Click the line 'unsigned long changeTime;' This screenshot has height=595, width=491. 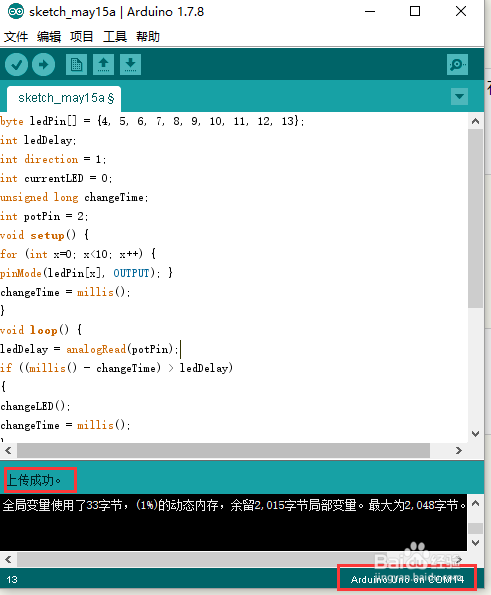coord(74,197)
